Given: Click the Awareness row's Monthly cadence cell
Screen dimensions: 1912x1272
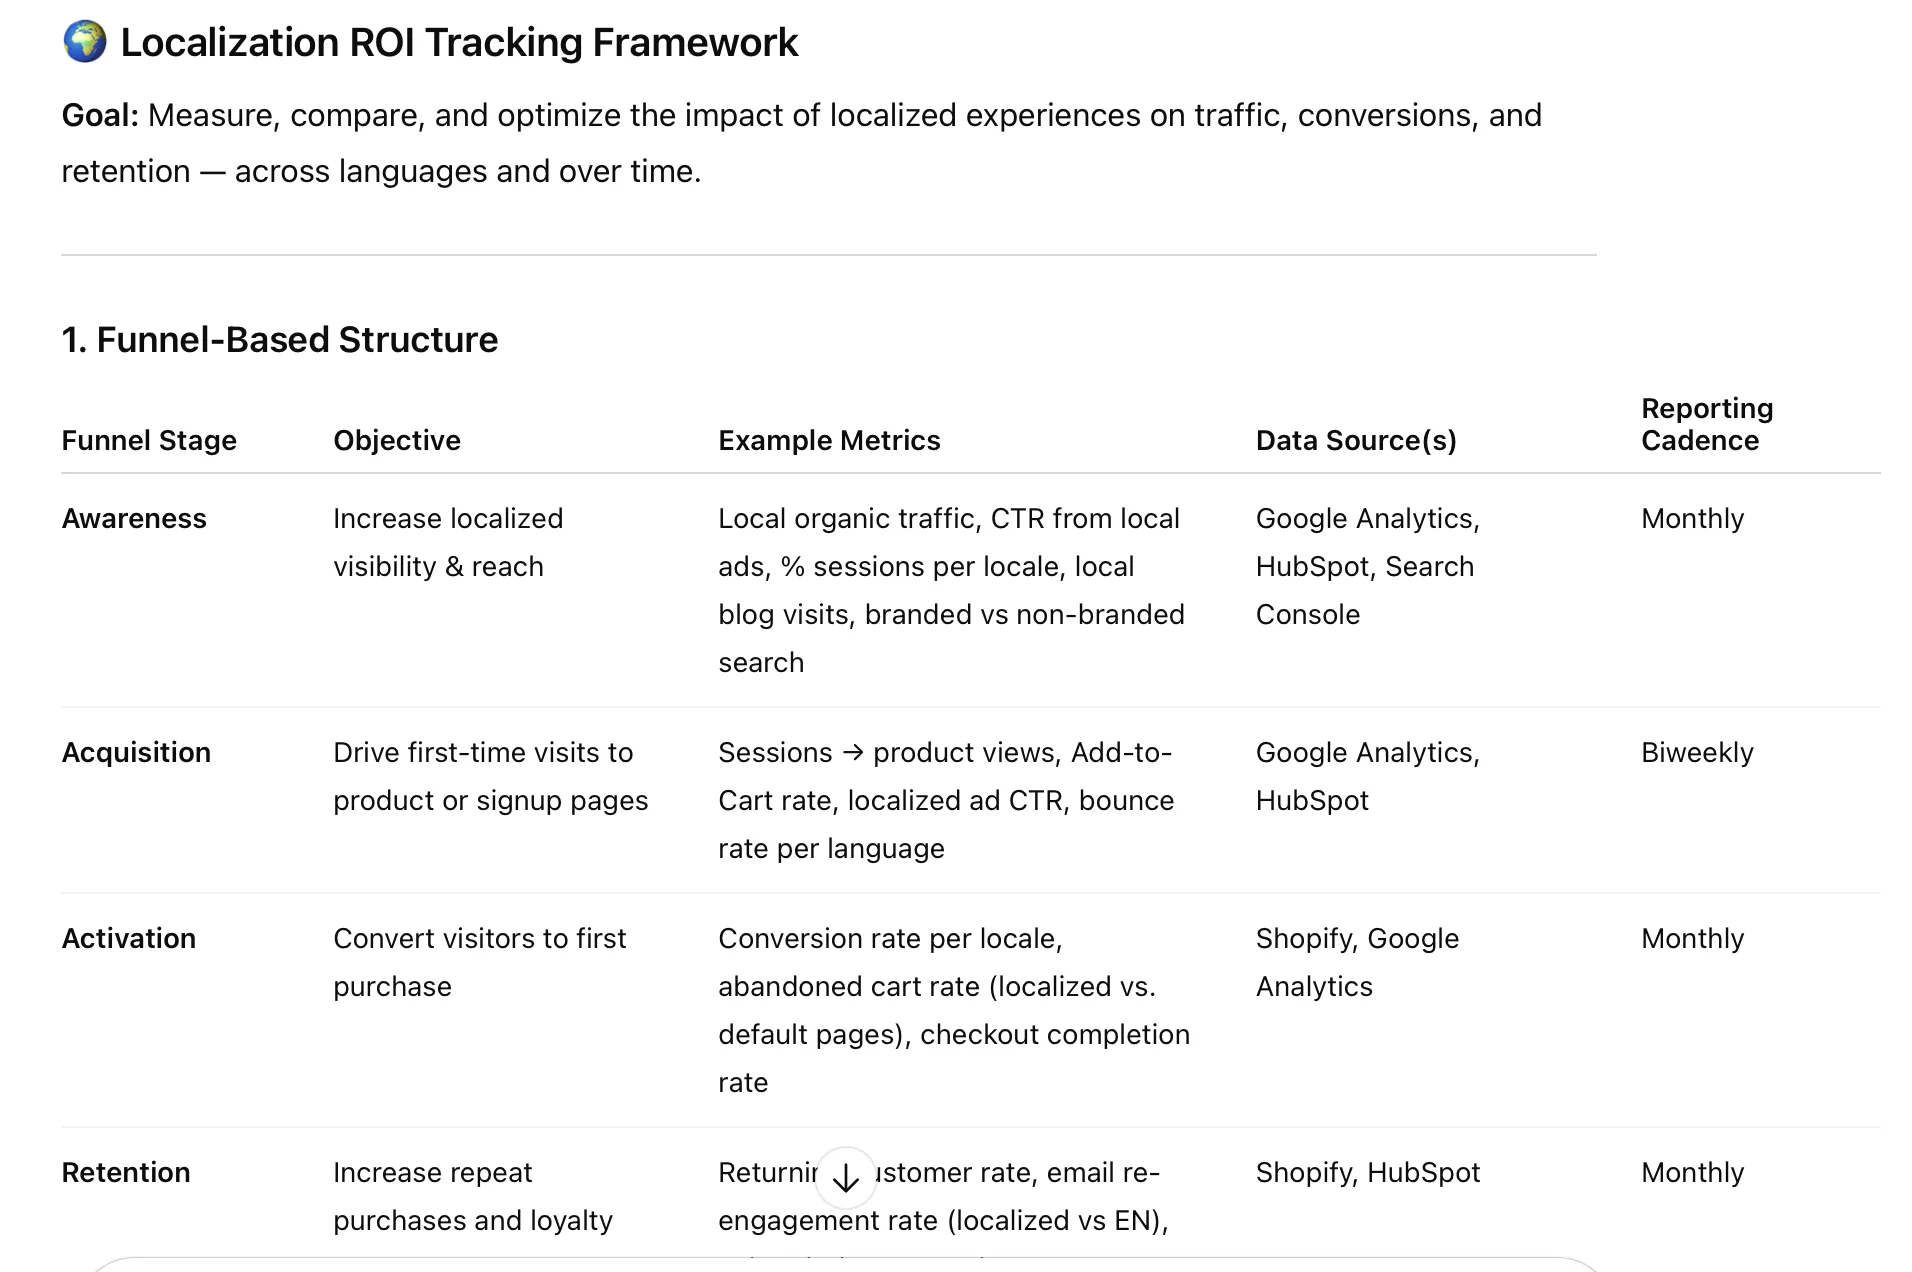Looking at the screenshot, I should (x=1692, y=518).
